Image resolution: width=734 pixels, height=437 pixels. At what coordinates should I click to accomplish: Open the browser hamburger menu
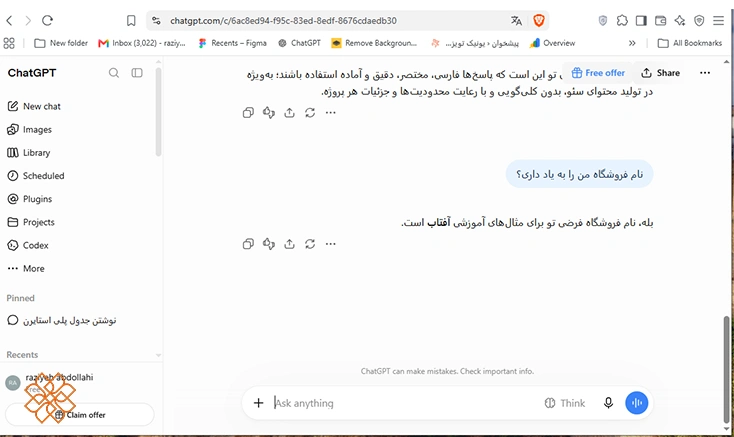point(719,21)
